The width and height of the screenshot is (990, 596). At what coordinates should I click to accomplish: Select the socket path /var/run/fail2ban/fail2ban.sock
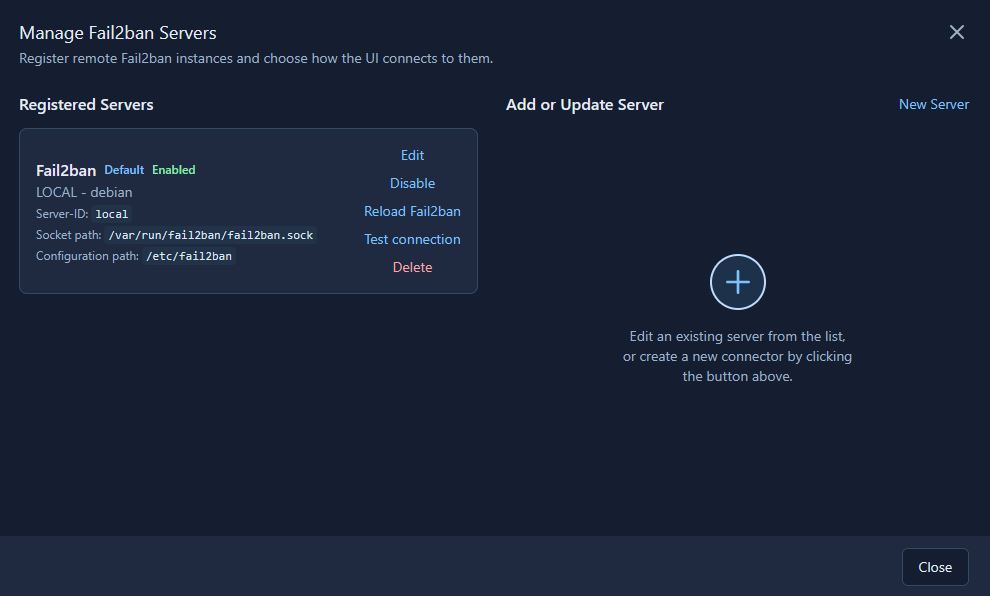point(211,235)
